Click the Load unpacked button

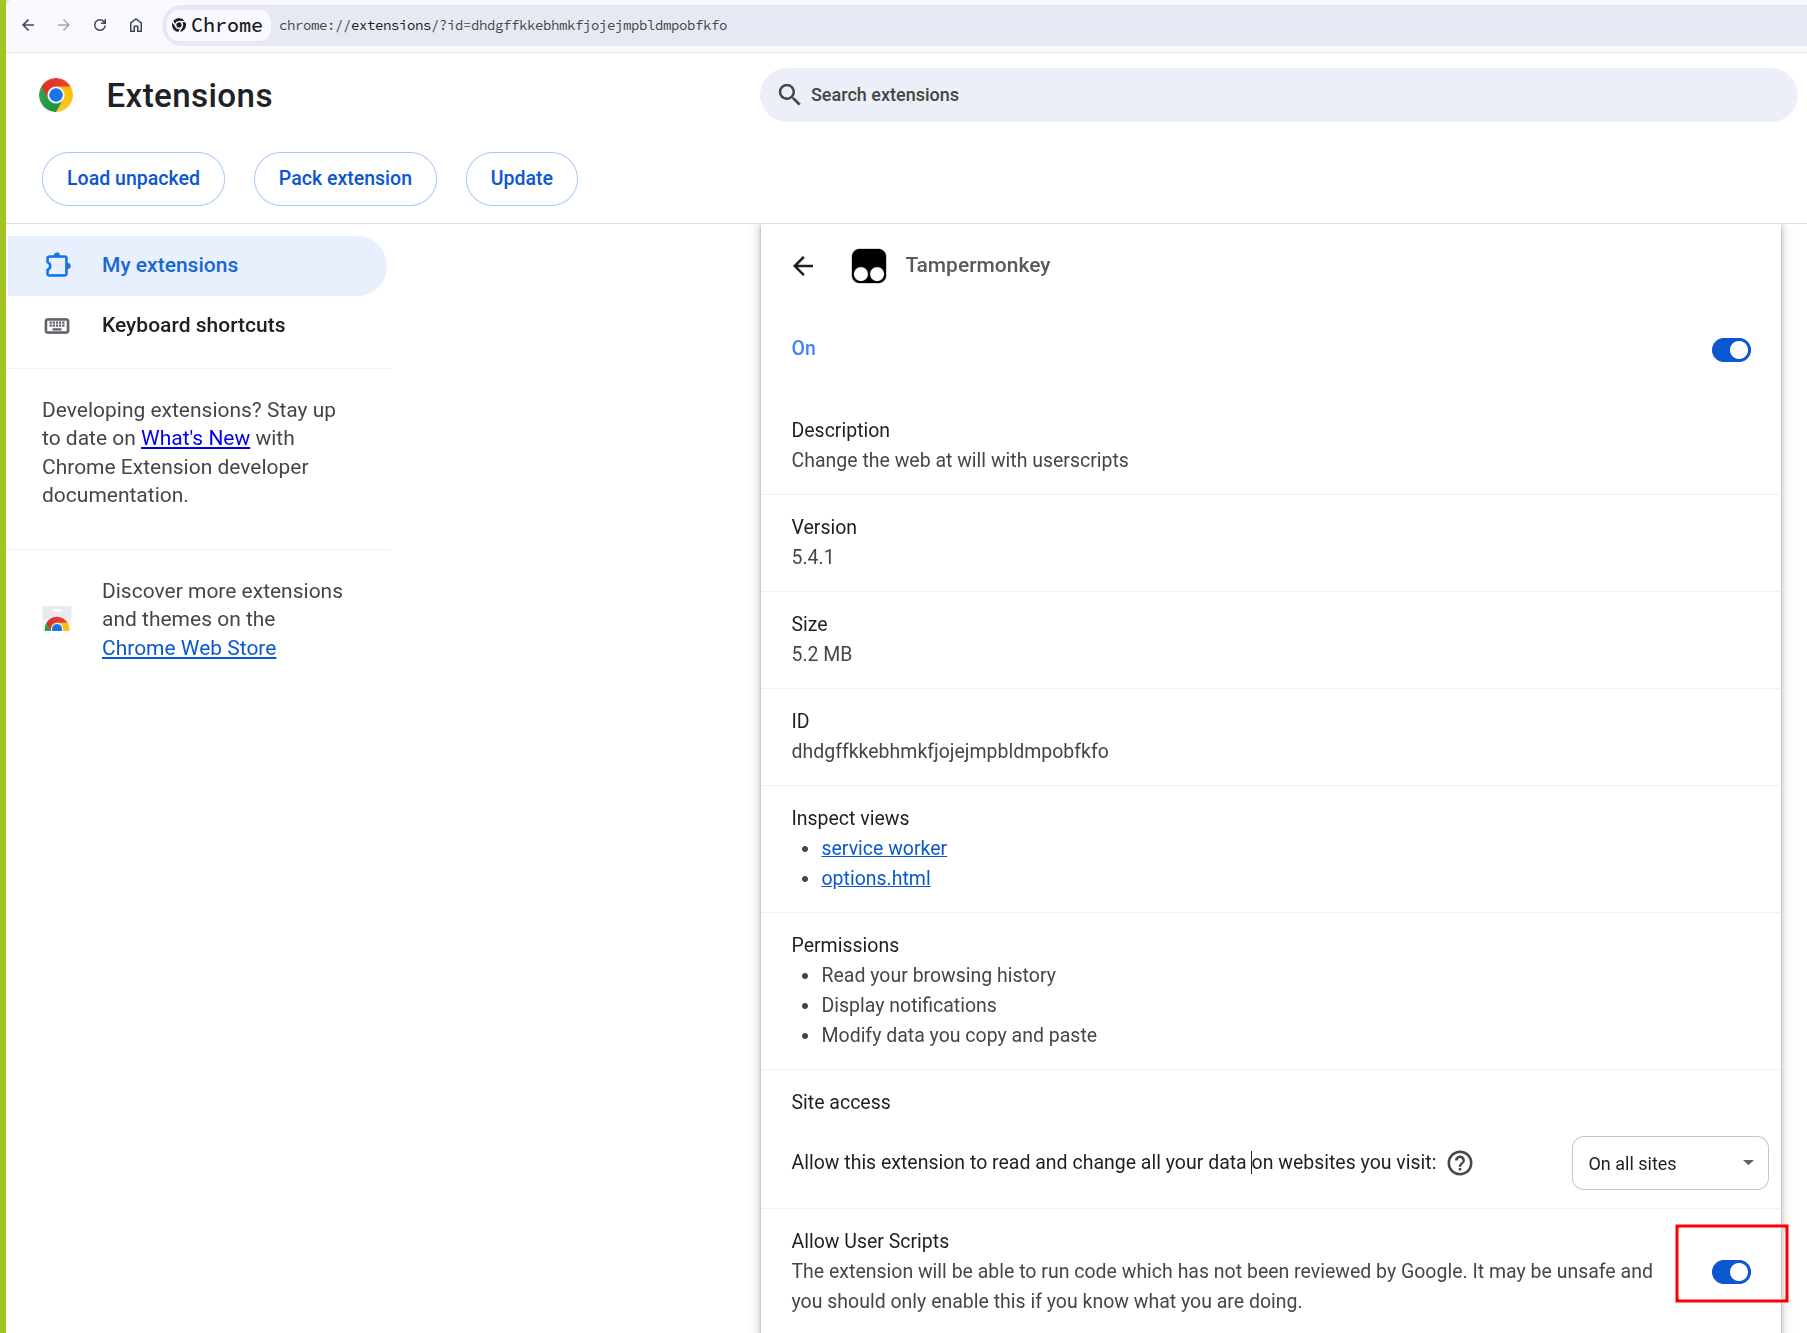pos(133,179)
